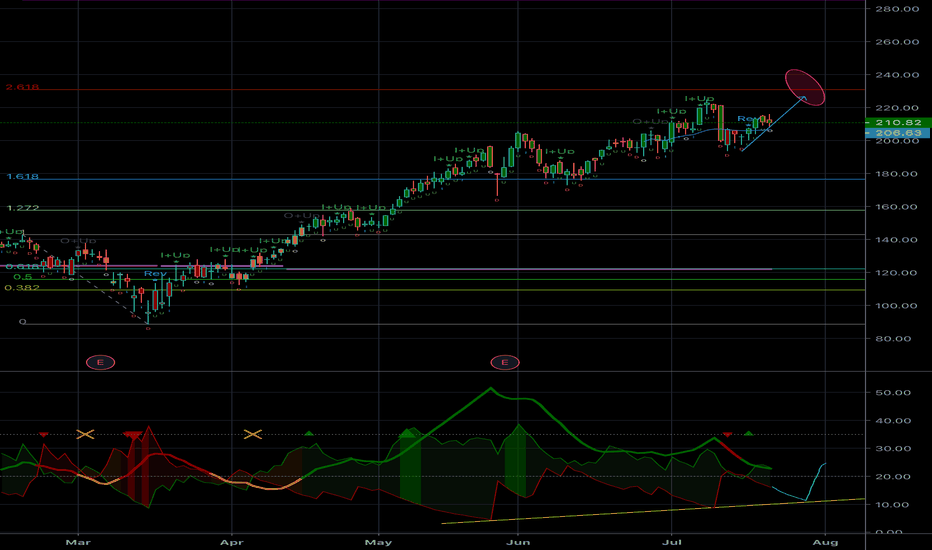The width and height of the screenshot is (932, 550).
Task: Select the 0.5 Fibonacci level label
Action: (23, 277)
